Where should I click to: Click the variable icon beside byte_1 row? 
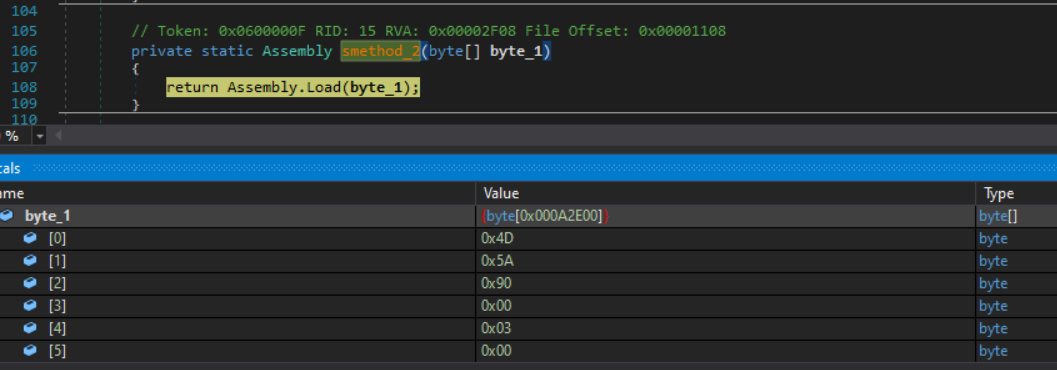pos(7,216)
